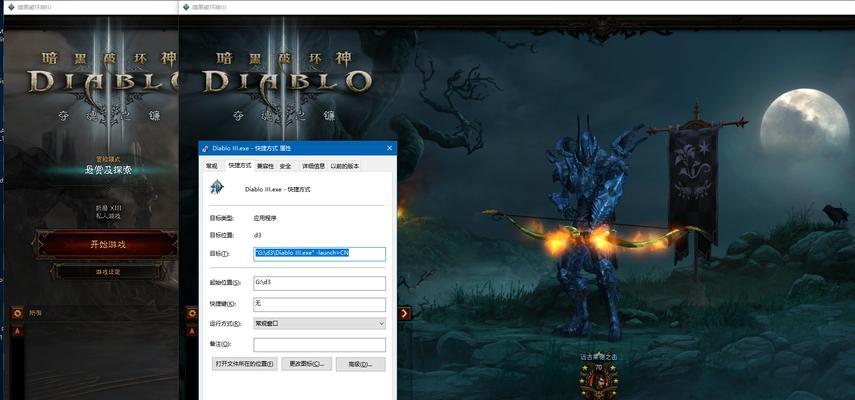
Task: Click the 目标 target path field
Action: (x=320, y=253)
